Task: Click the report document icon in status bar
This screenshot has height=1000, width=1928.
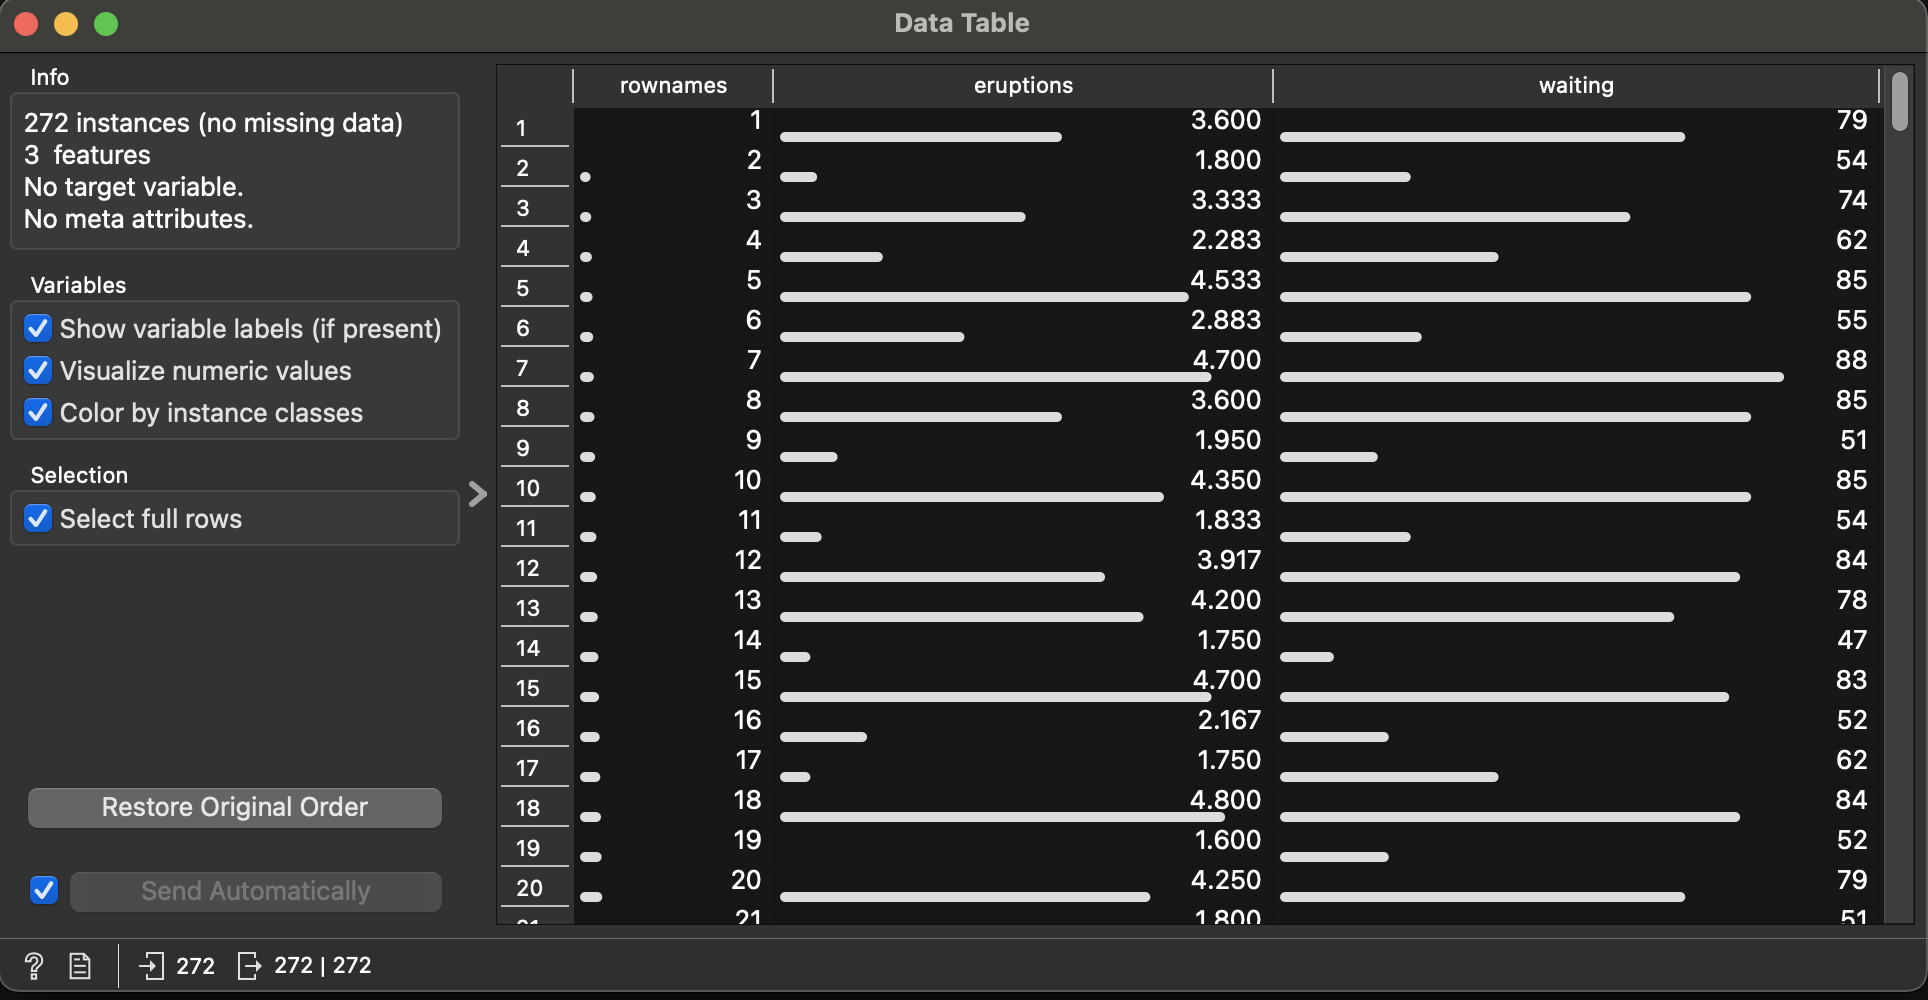Action: 80,966
